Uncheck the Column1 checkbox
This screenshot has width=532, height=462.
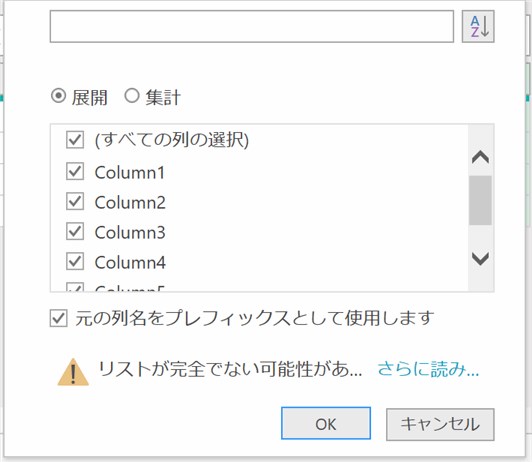pos(75,171)
